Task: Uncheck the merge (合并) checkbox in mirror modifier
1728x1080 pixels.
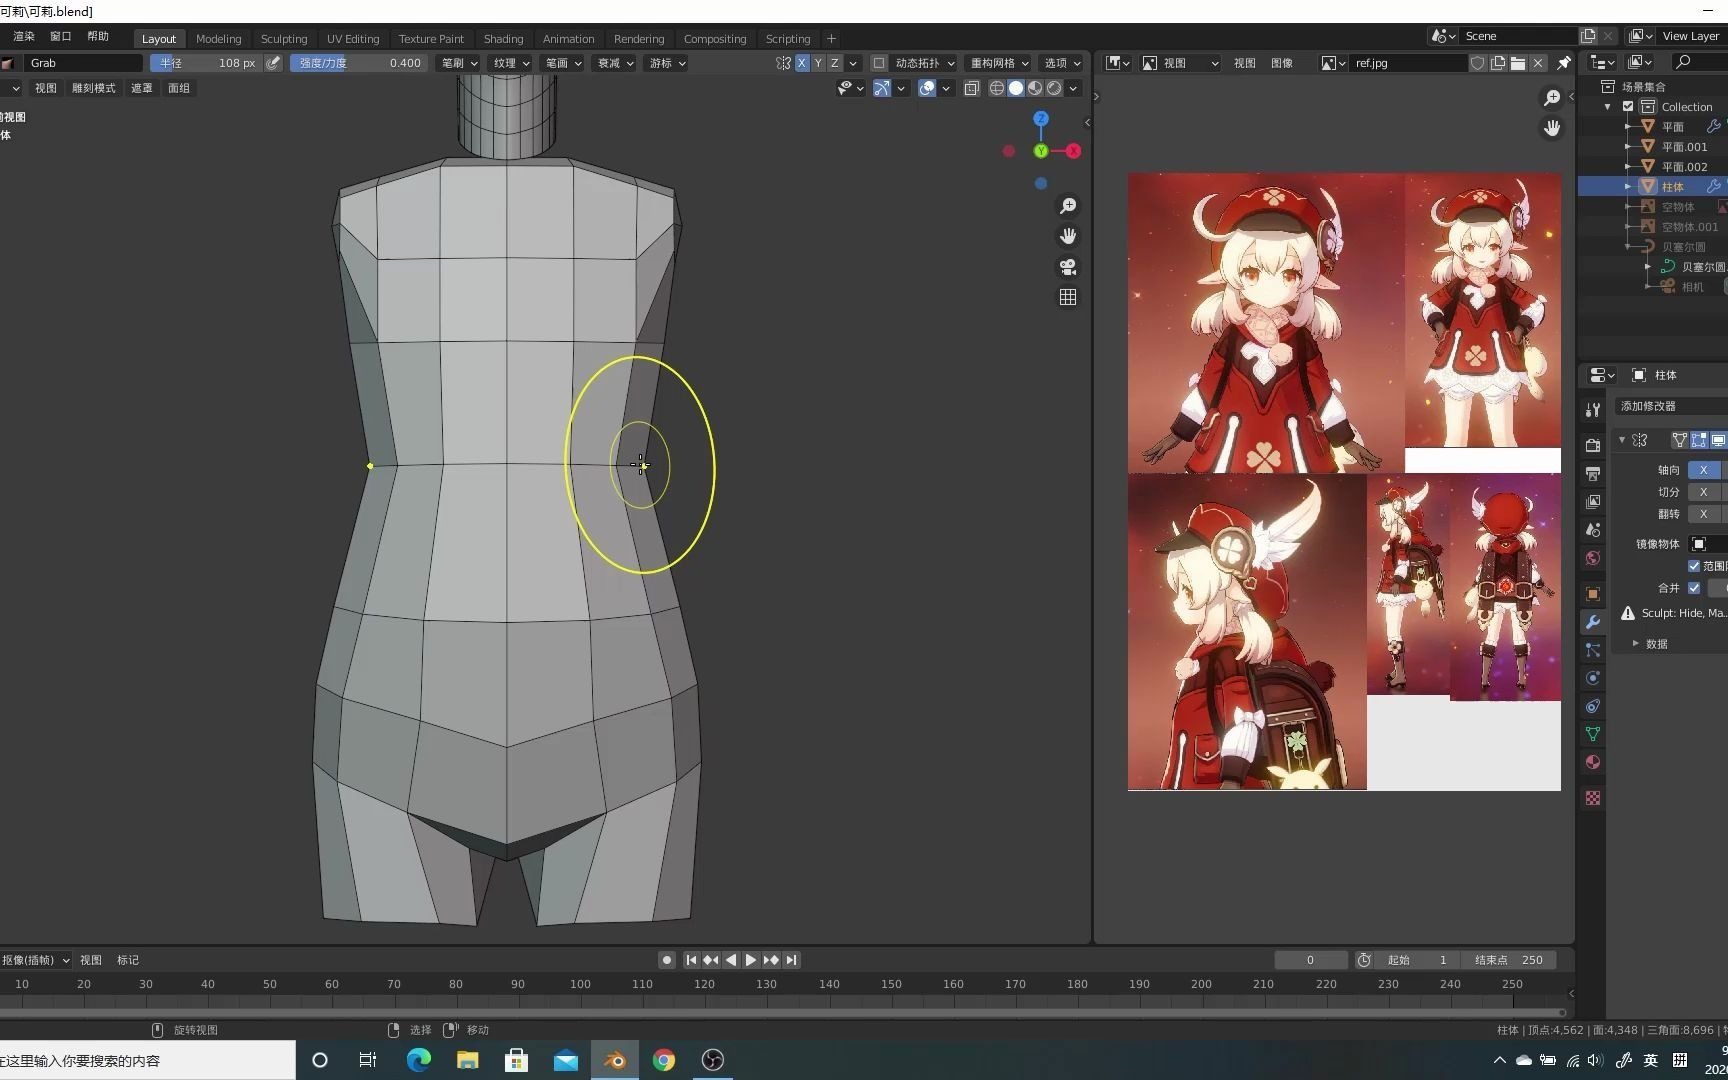Action: point(1694,588)
